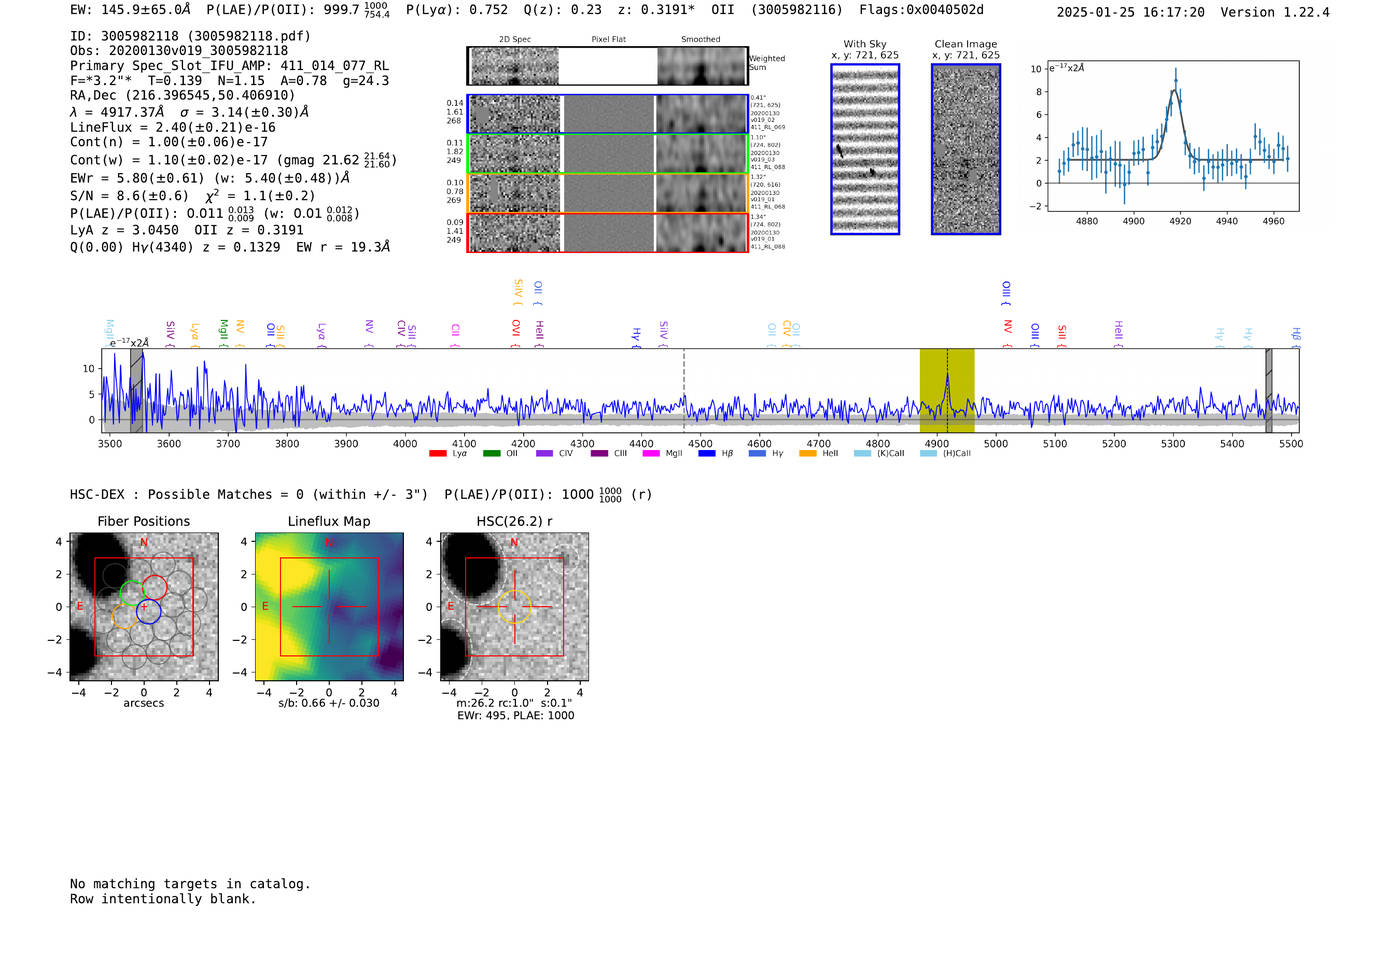Image resolution: width=1400 pixels, height=953 pixels.
Task: Click the green fiber circle in Fiber Positions
Action: pyautogui.click(x=132, y=593)
